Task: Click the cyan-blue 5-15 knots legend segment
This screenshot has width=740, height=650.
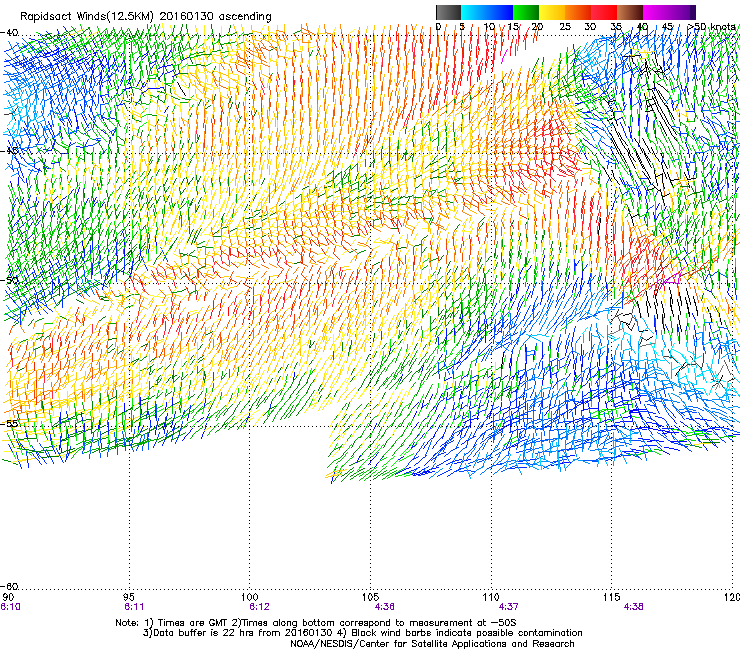Action: 487,12
